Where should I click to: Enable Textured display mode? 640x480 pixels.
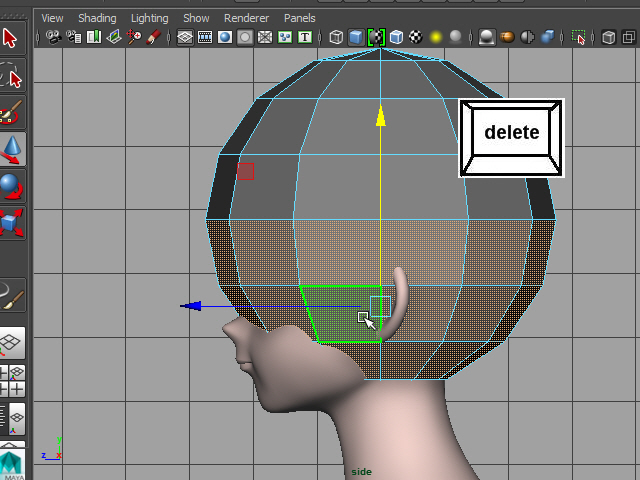pos(417,38)
